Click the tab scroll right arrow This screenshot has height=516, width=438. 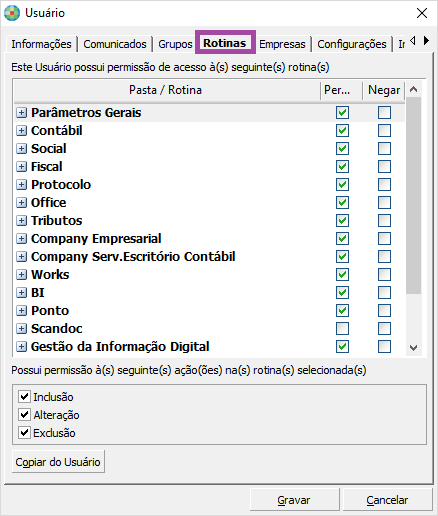point(426,41)
